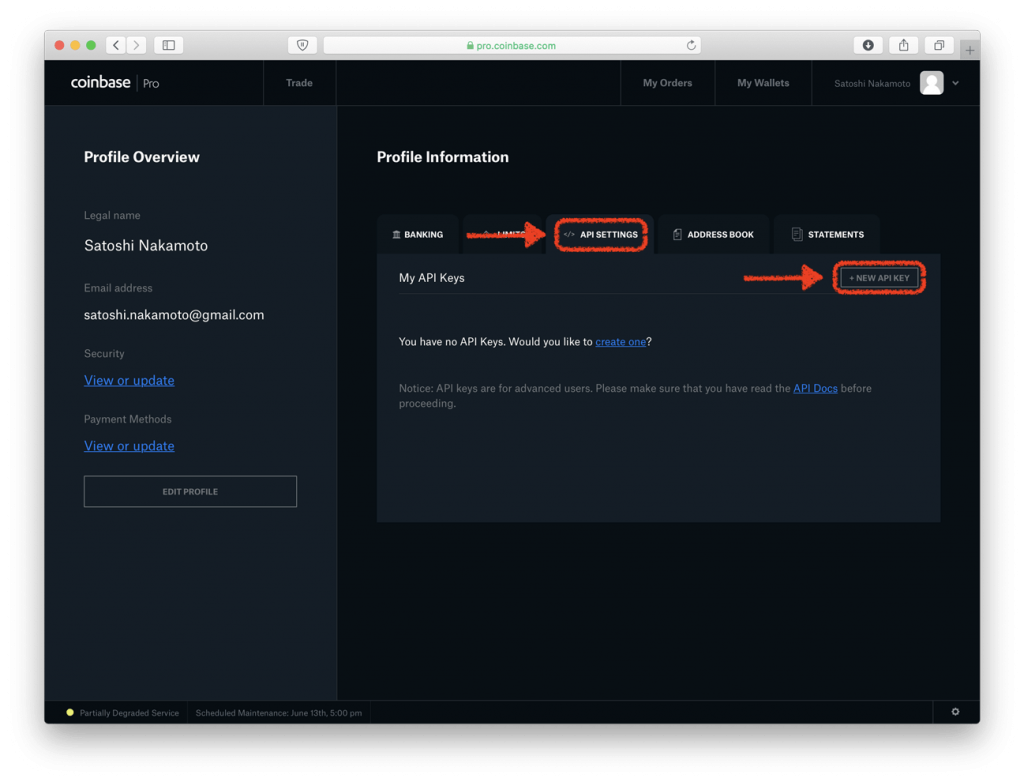Click the pro.coinbase.com address bar
The width and height of the screenshot is (1024, 782).
point(512,45)
